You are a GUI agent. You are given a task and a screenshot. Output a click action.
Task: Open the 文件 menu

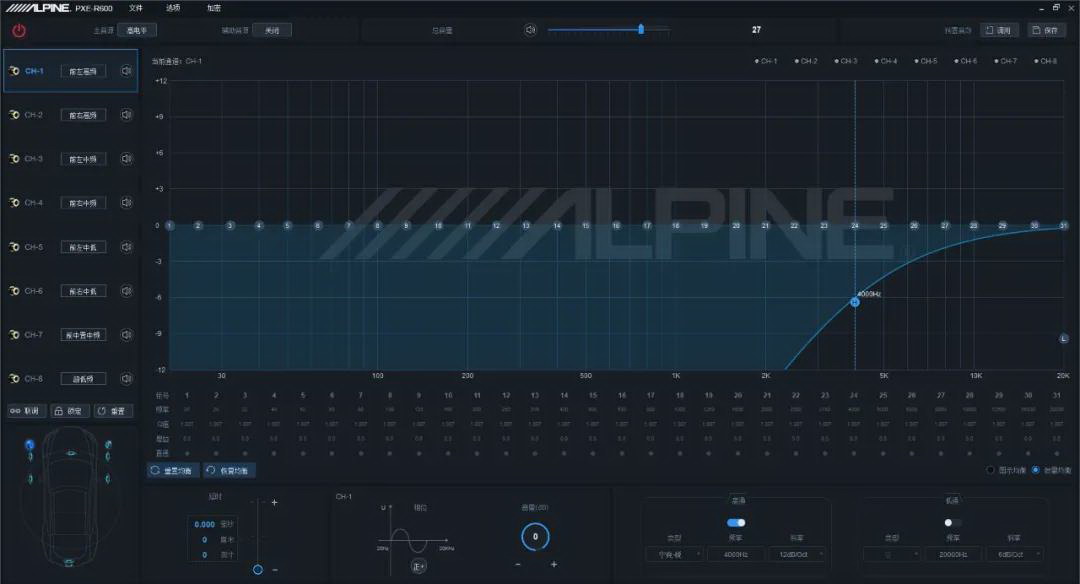tap(136, 8)
